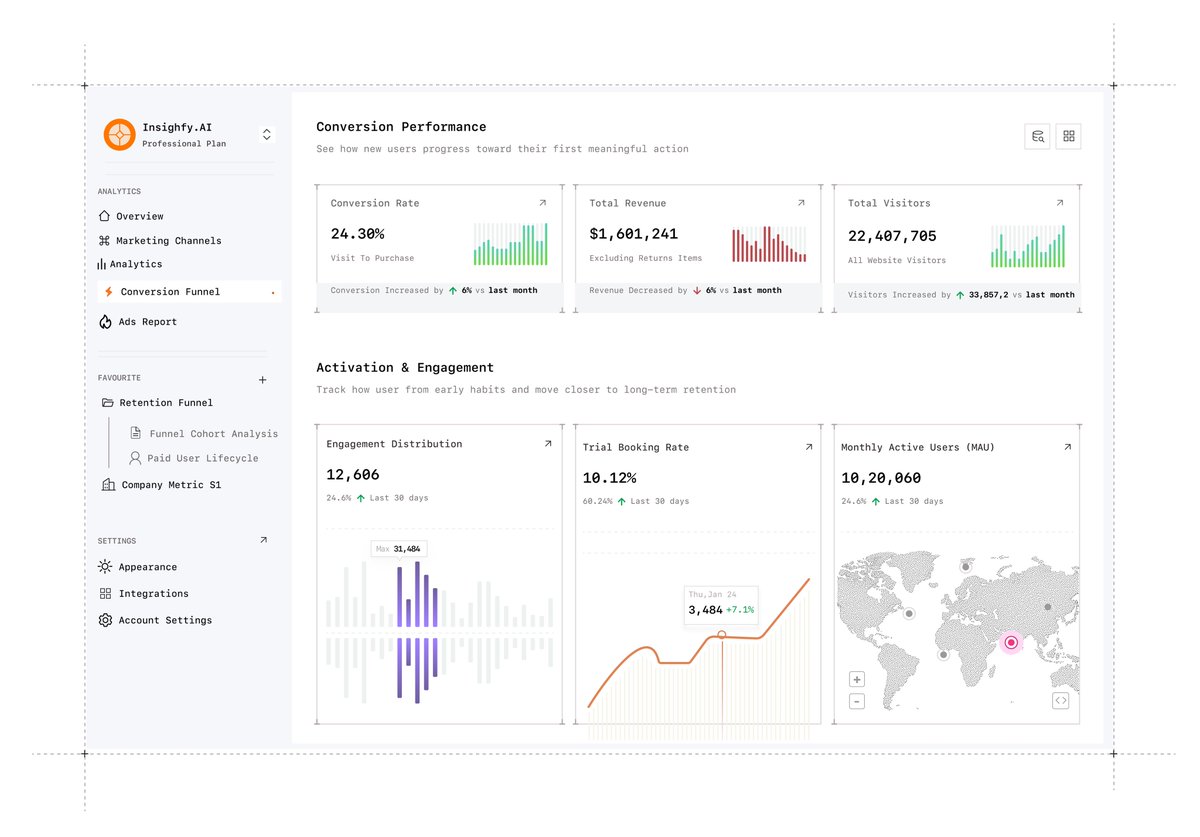Click the Trial Booking value 10.12%

609,478
